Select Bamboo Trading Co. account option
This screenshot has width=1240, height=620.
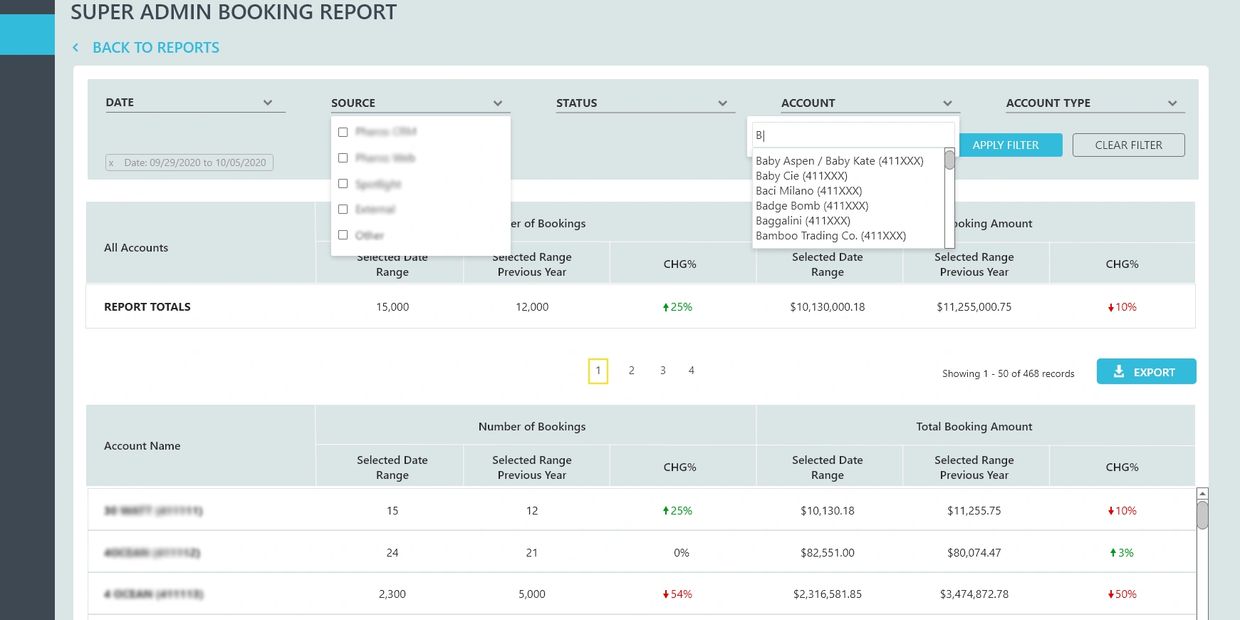(x=830, y=236)
